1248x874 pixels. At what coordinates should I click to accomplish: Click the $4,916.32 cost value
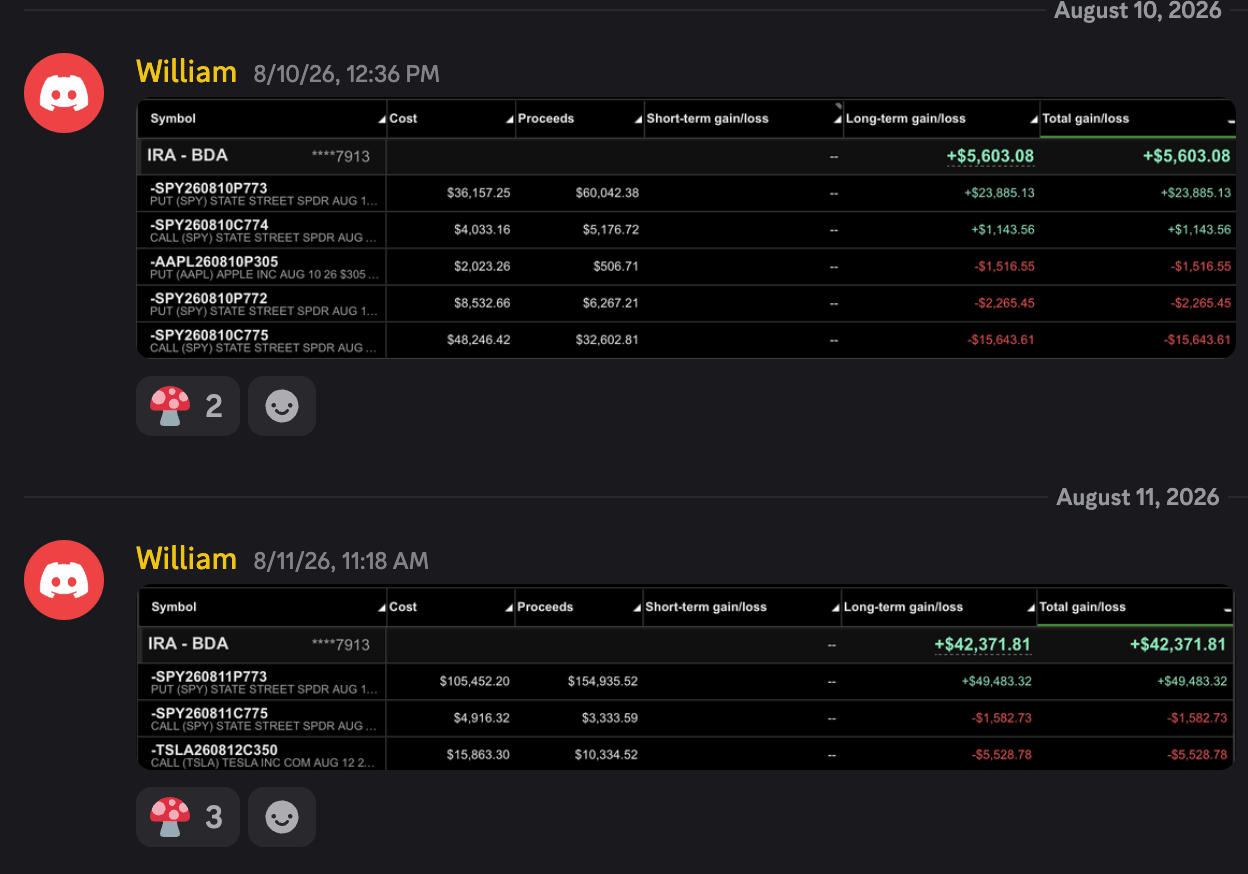[482, 718]
